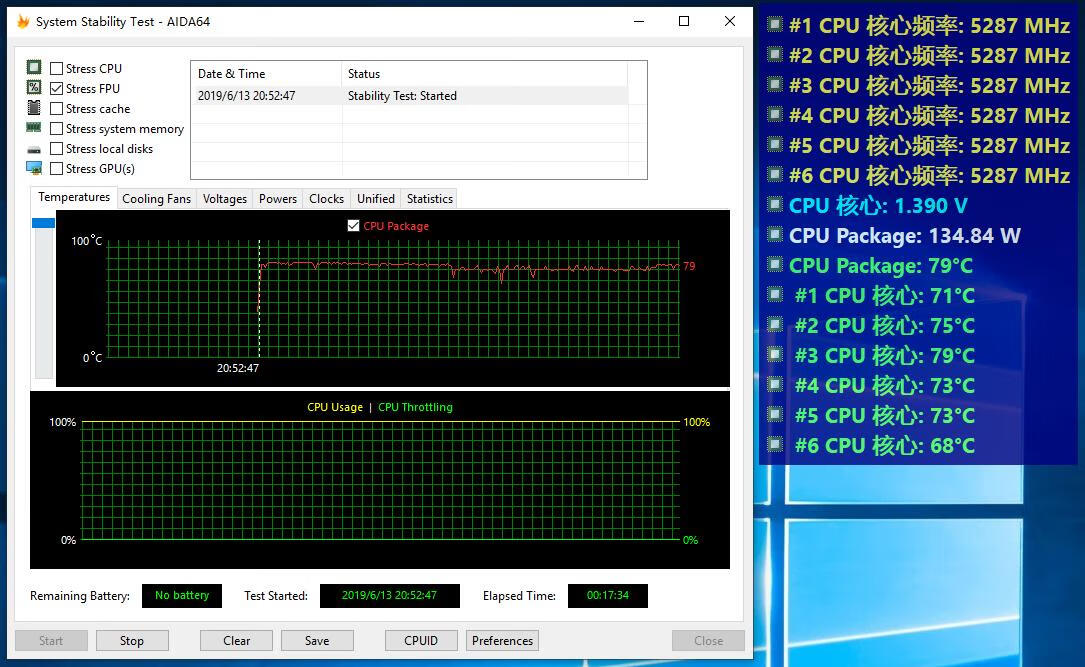
Task: Click the RAM module icon beside Stress system memory
Action: [34, 127]
